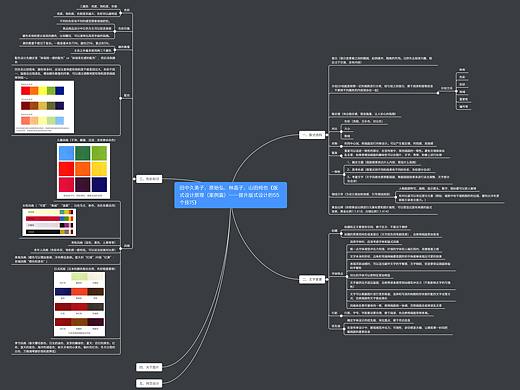The image size is (520, 390).
Task: Select the main branch node numbered 一
Action: tap(312, 135)
